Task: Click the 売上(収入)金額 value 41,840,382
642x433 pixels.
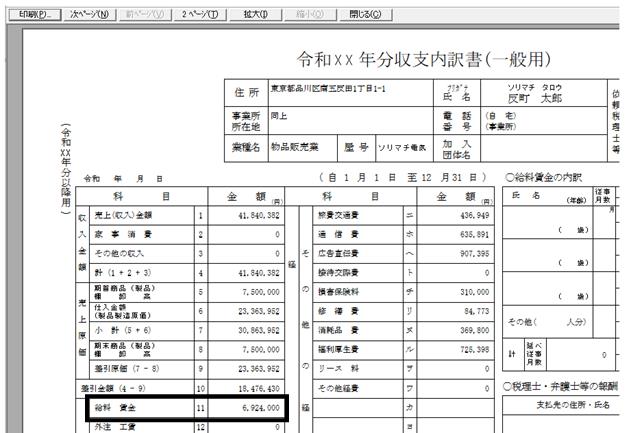Action: click(246, 215)
